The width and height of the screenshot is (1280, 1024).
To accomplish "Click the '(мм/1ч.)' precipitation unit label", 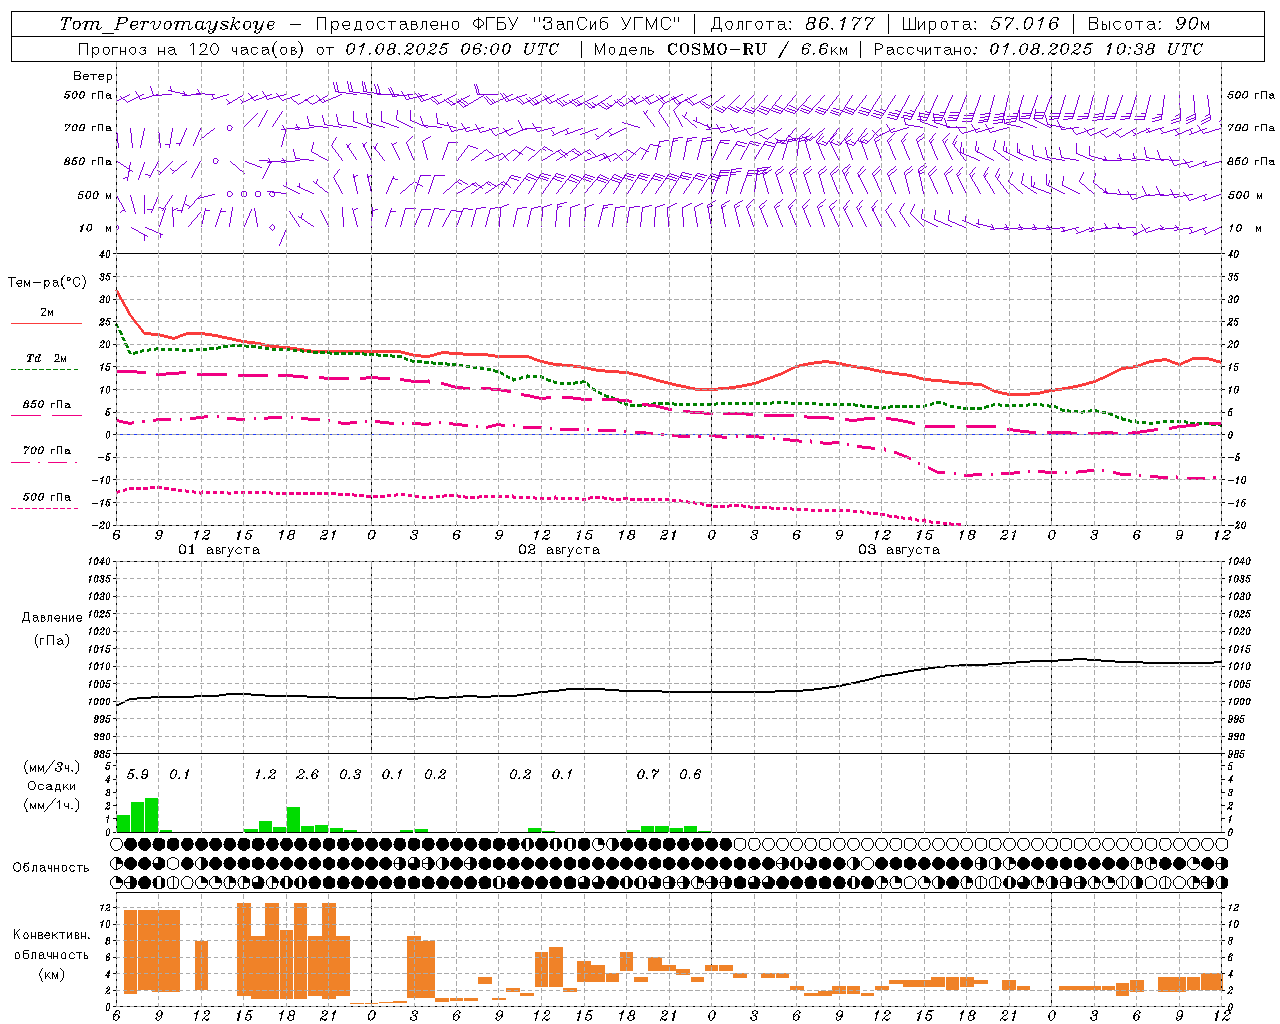I will [52, 805].
